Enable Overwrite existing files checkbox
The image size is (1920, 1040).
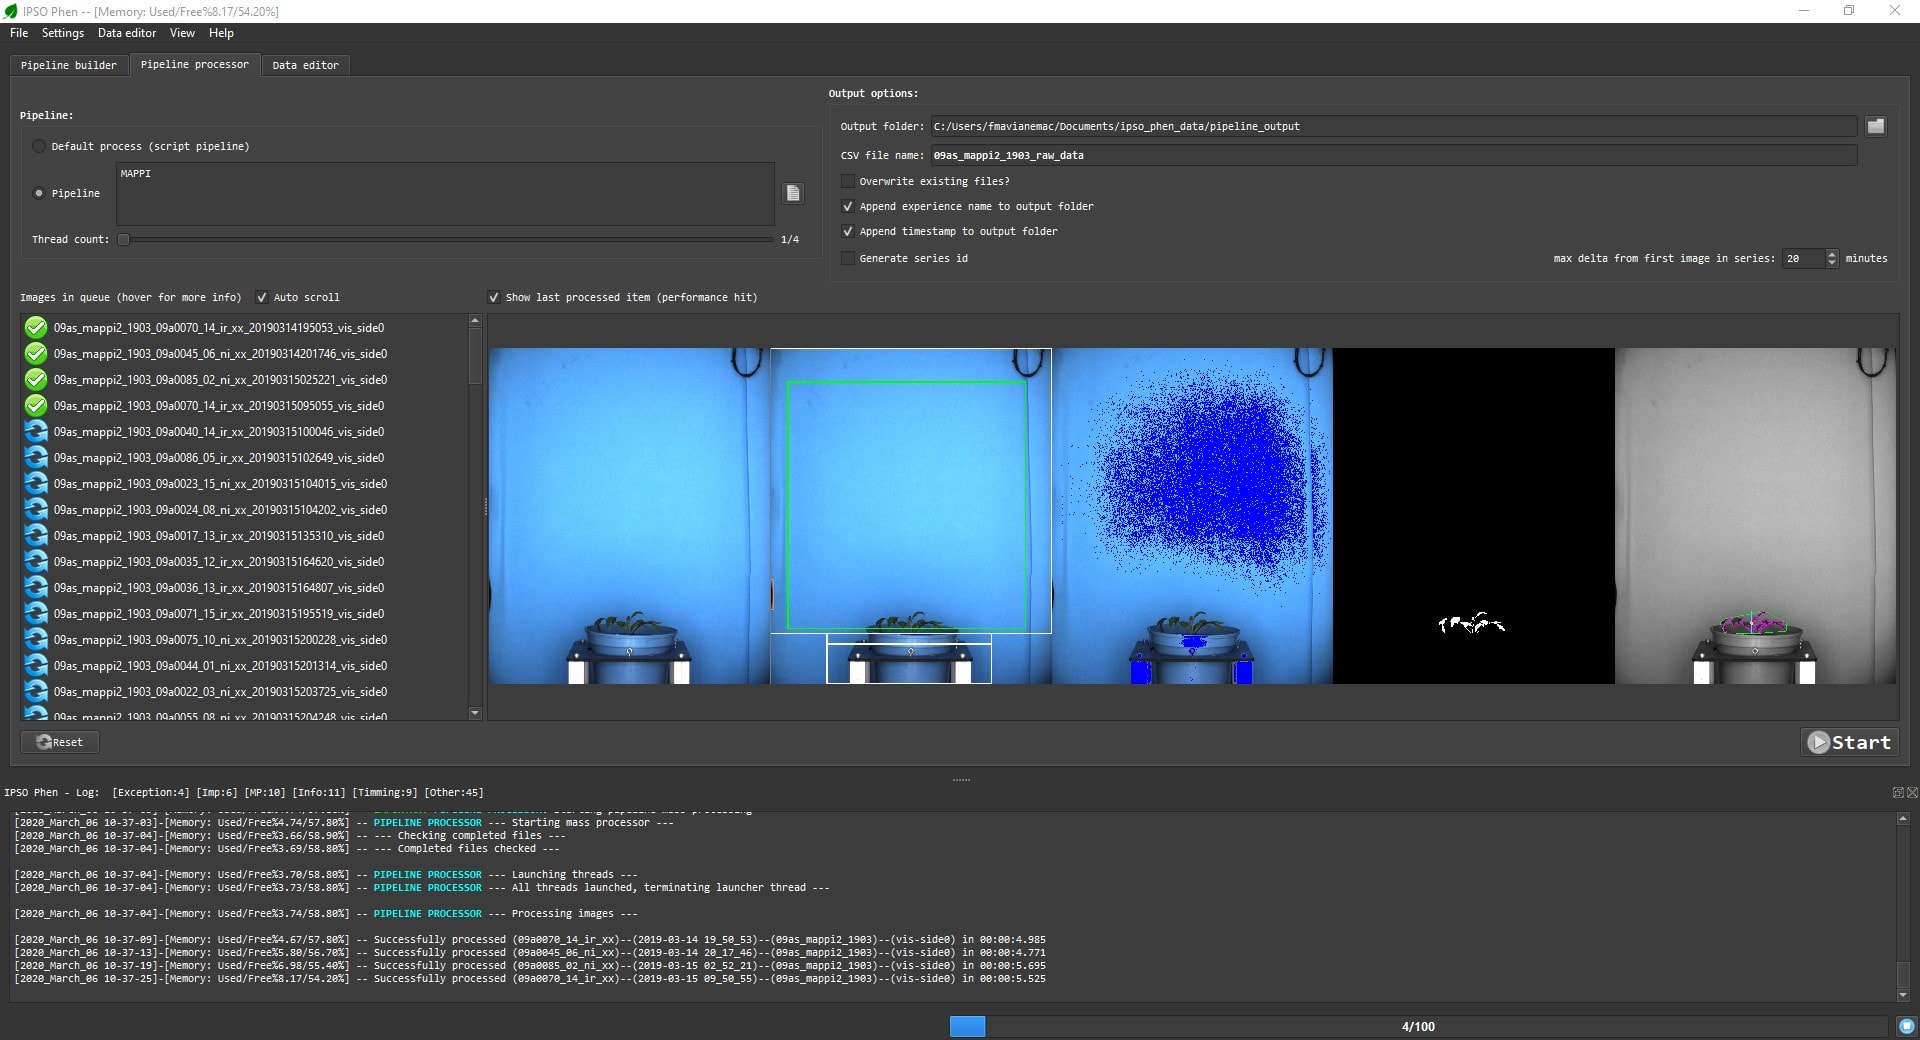[848, 181]
